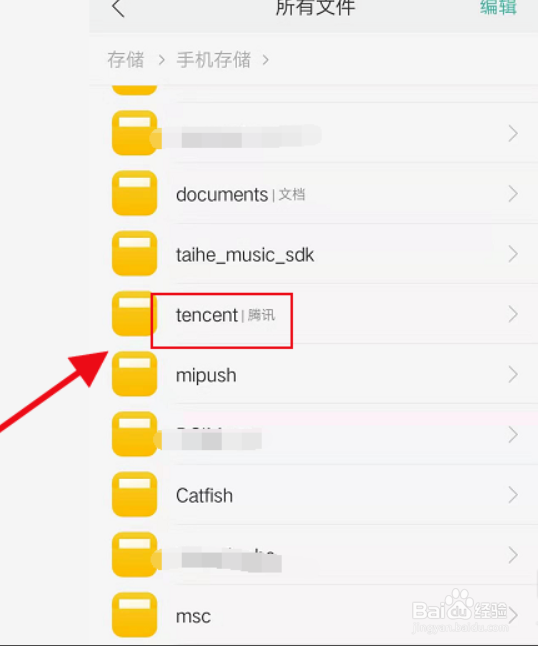Viewport: 538px width, 646px height.
Task: Expand the tencent row chevron
Action: click(x=513, y=314)
